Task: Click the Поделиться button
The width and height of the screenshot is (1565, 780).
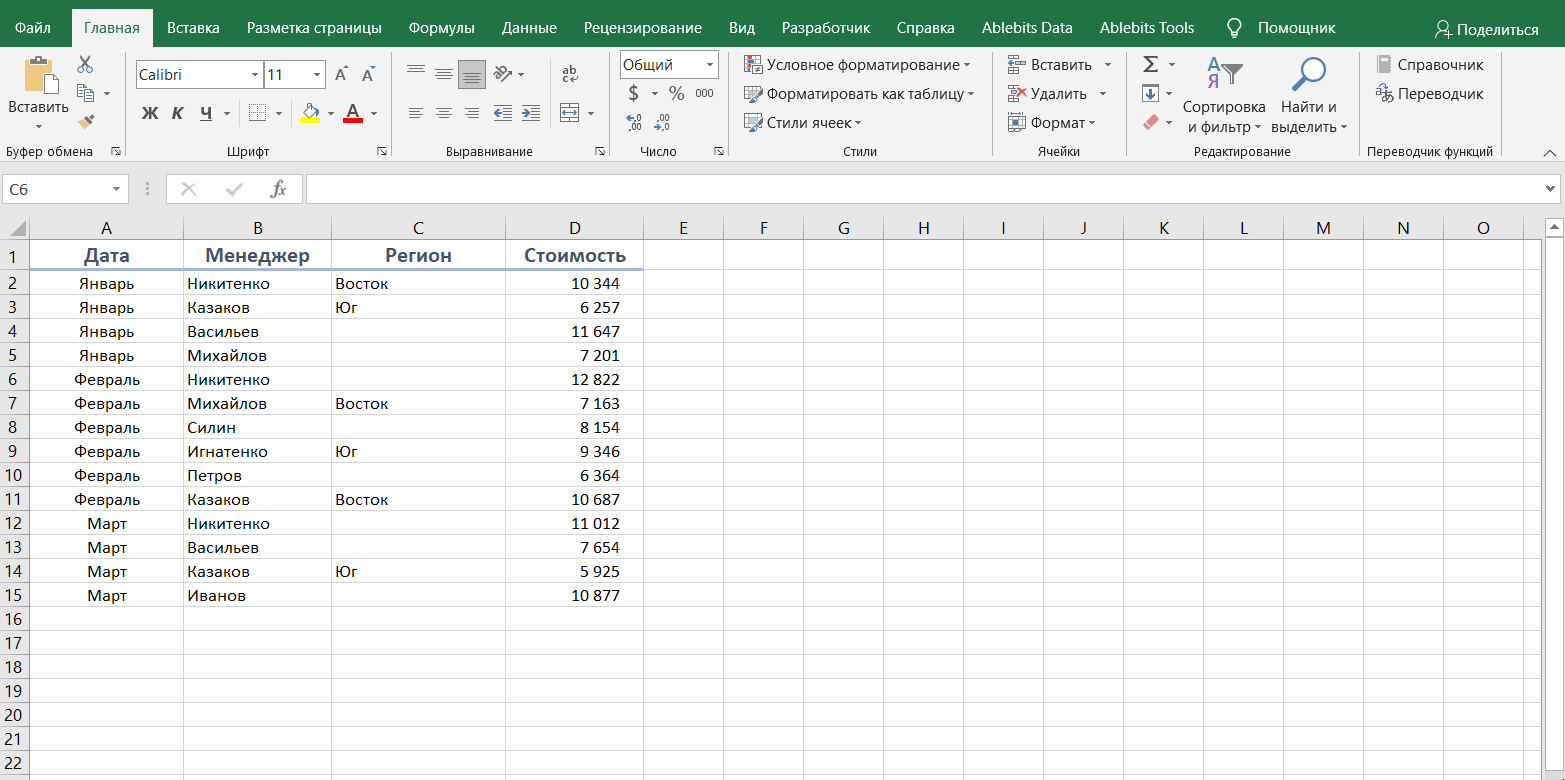Action: [x=1486, y=29]
